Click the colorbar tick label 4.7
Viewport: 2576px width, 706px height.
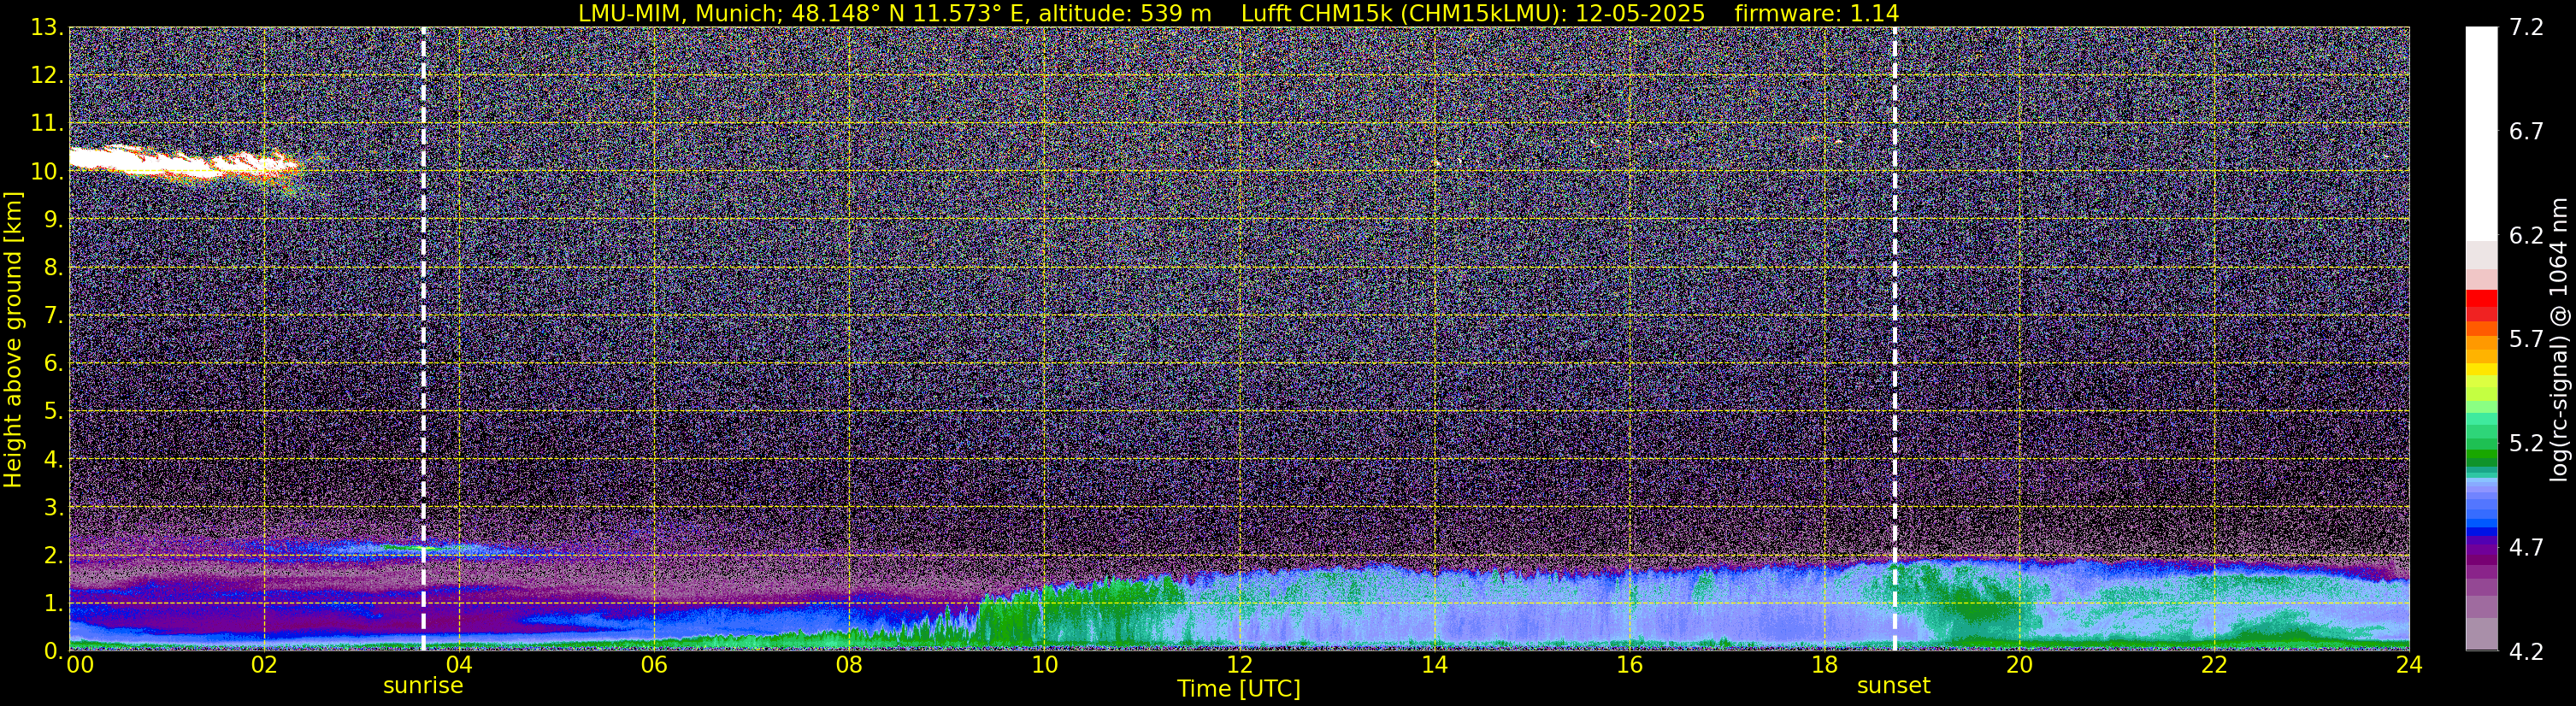pos(2526,547)
